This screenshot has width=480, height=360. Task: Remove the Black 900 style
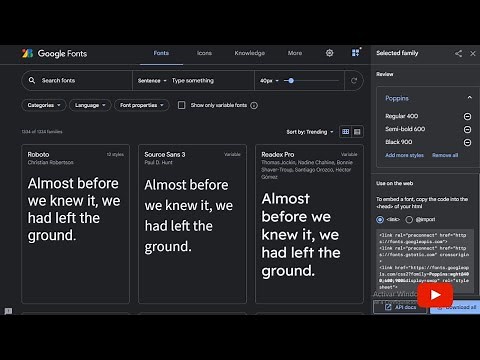[467, 142]
